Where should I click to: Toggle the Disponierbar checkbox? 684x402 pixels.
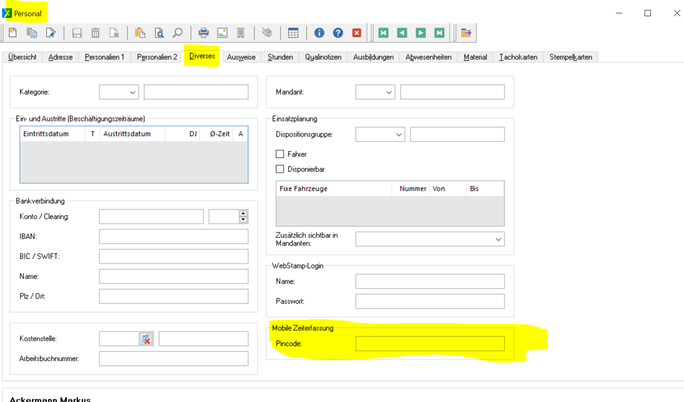280,169
